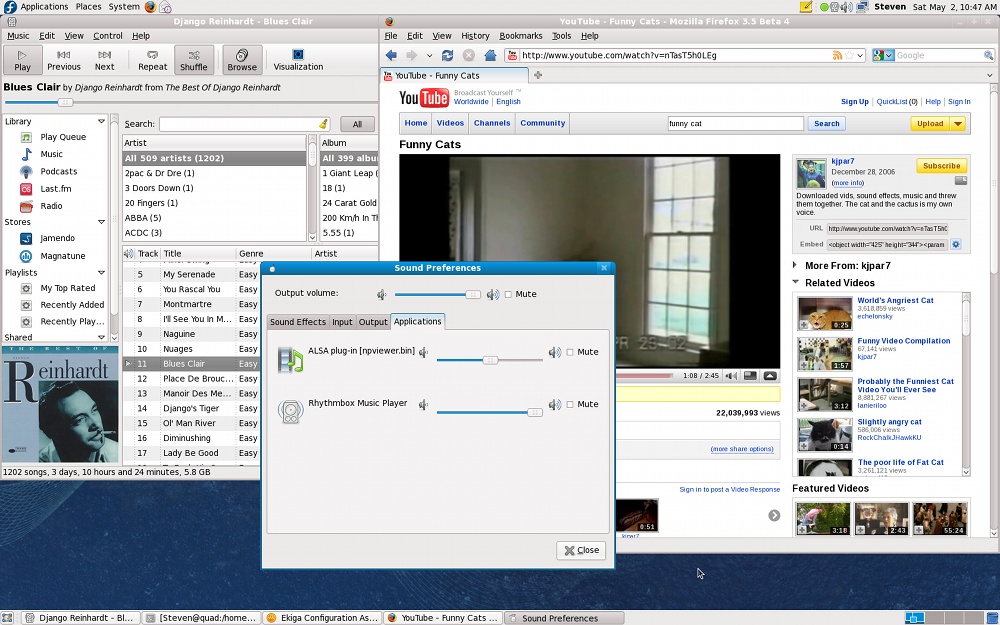Open a new tab in Firefox

tap(538, 75)
